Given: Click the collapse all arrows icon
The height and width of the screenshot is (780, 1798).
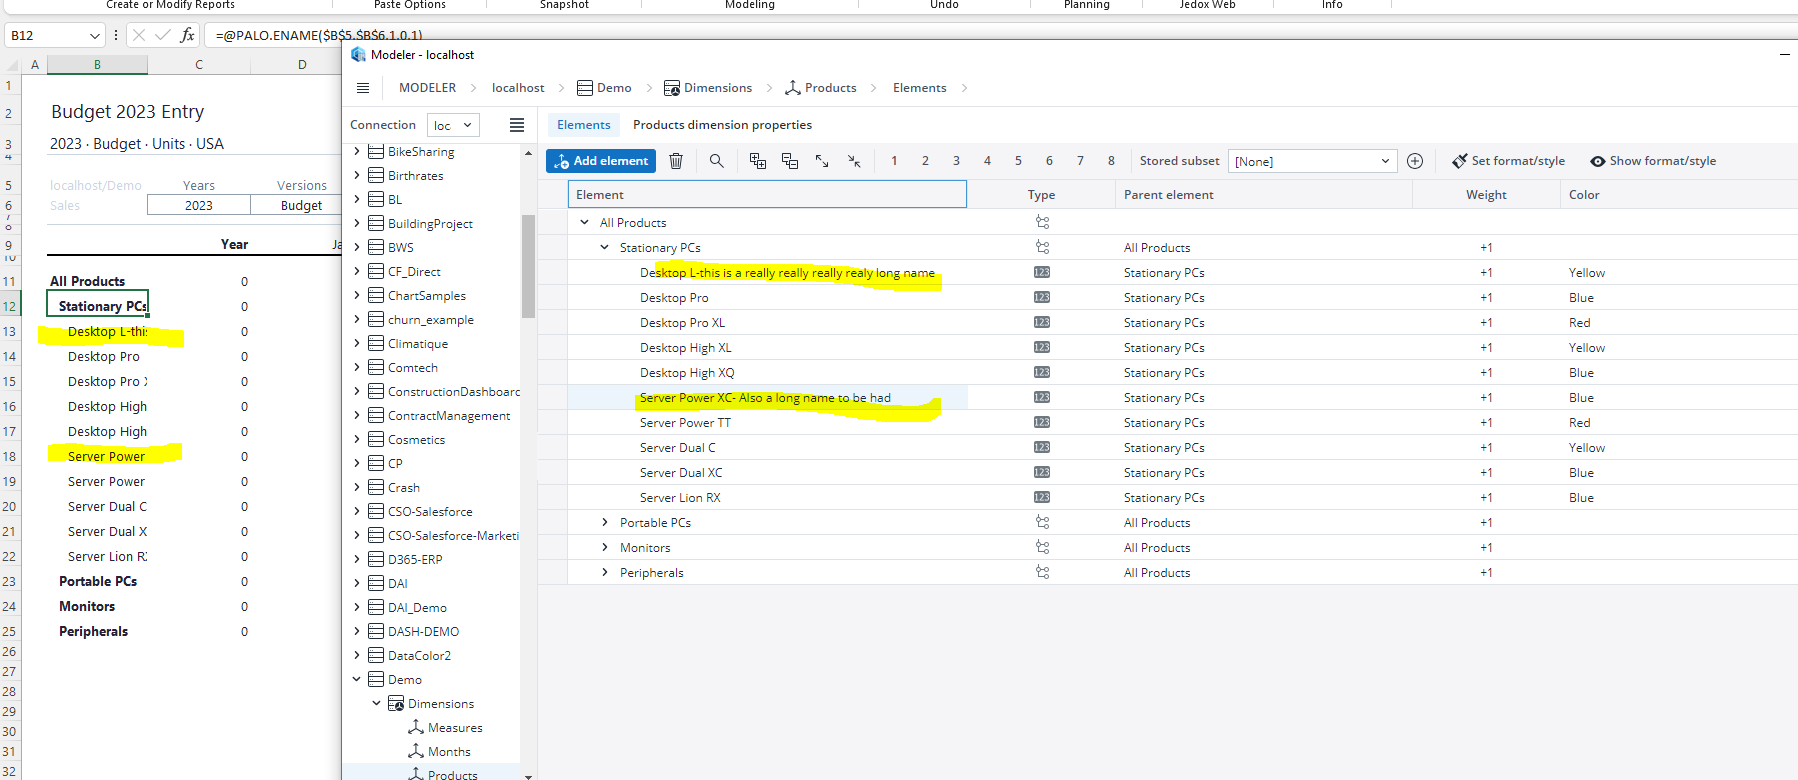Looking at the screenshot, I should [854, 161].
